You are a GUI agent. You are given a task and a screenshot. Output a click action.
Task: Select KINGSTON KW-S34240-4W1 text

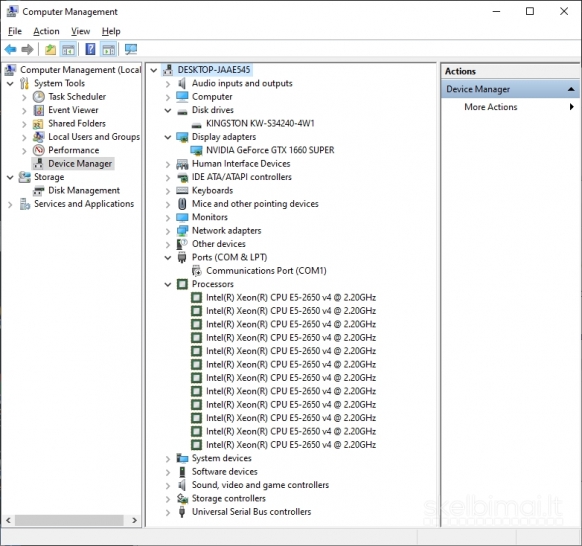(x=260, y=123)
